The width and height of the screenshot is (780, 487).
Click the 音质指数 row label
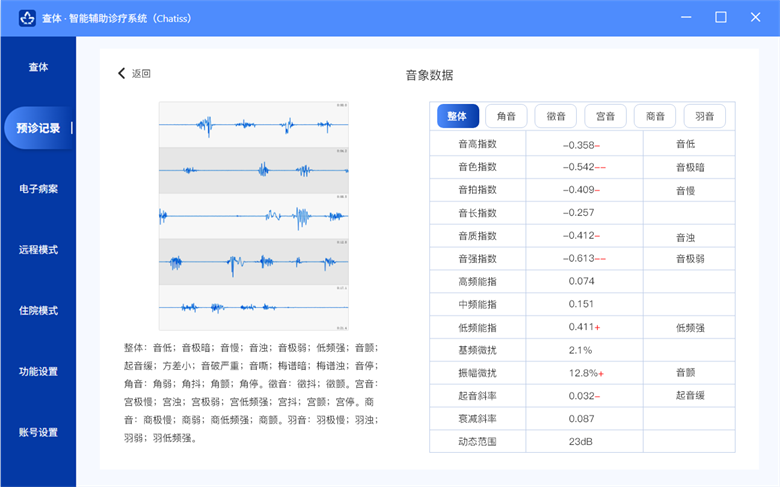[478, 236]
